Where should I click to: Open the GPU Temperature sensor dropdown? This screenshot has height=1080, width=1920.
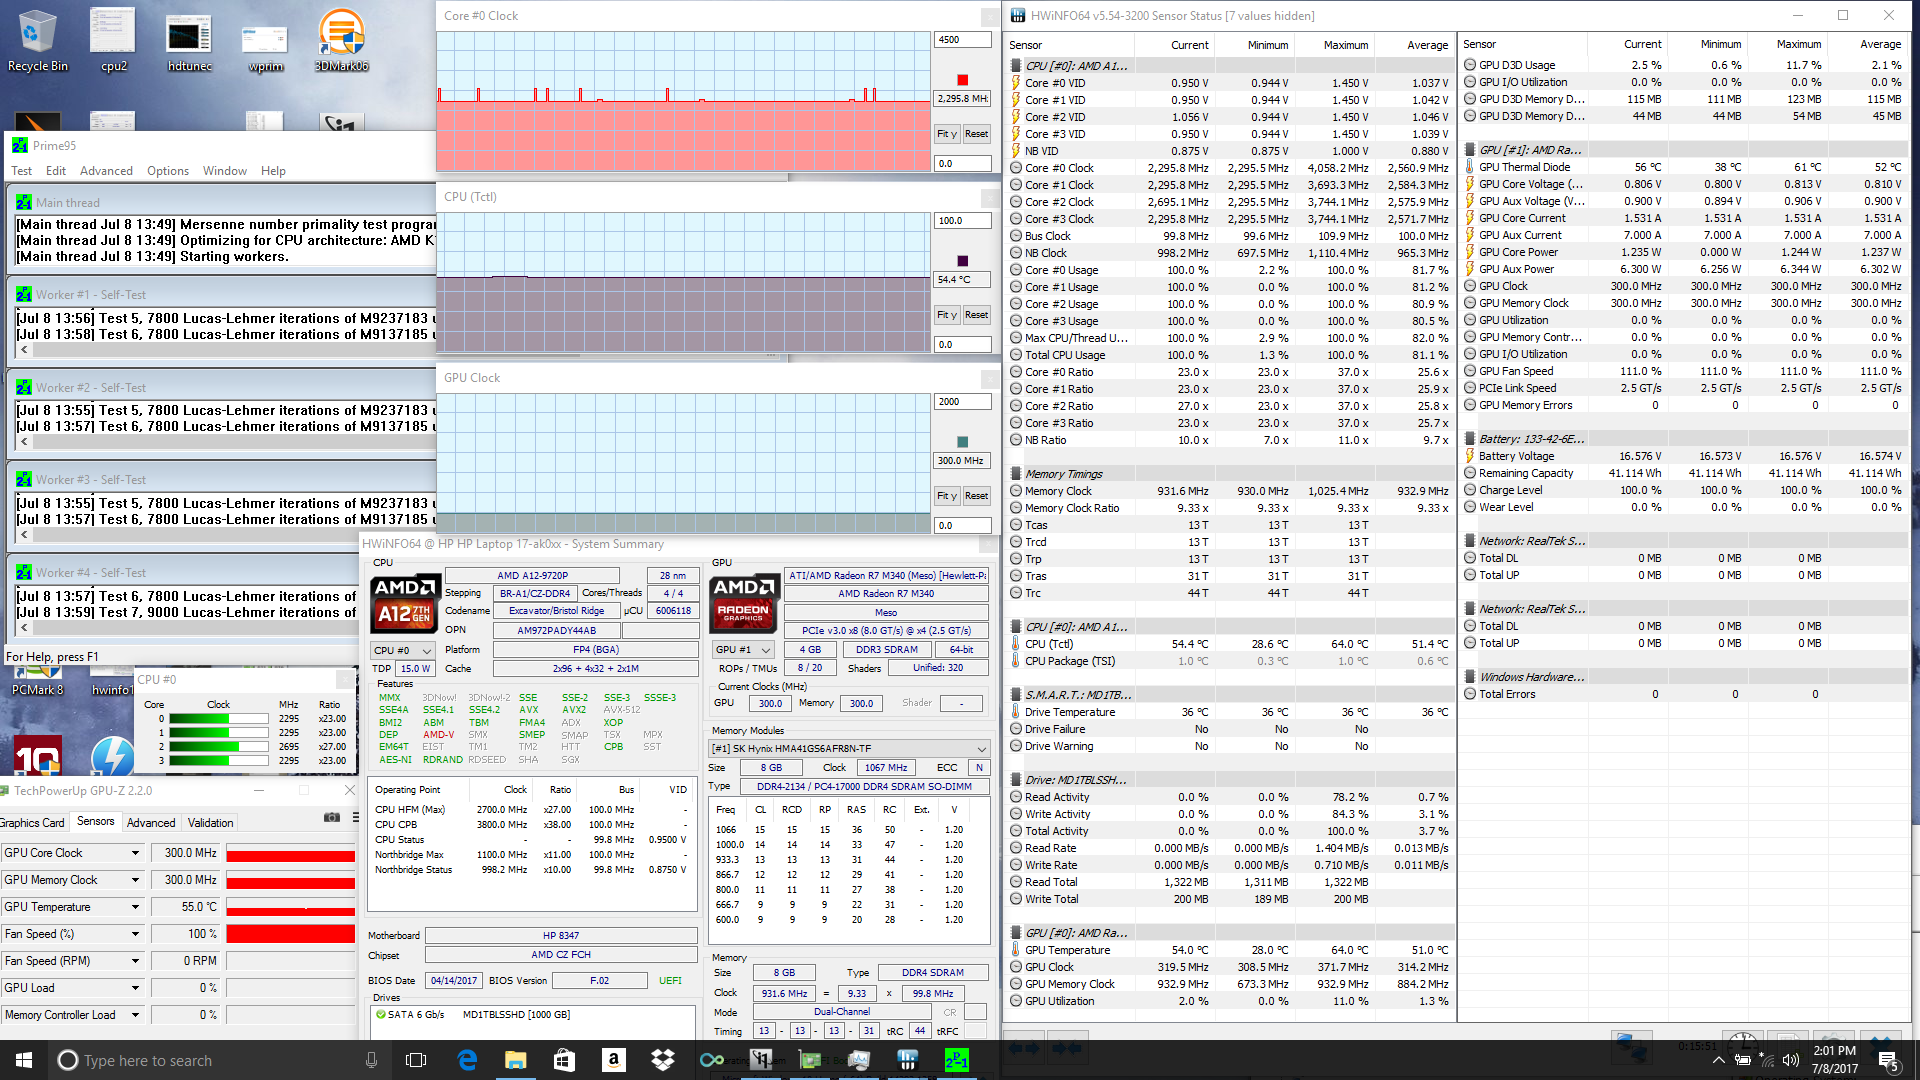[x=135, y=907]
